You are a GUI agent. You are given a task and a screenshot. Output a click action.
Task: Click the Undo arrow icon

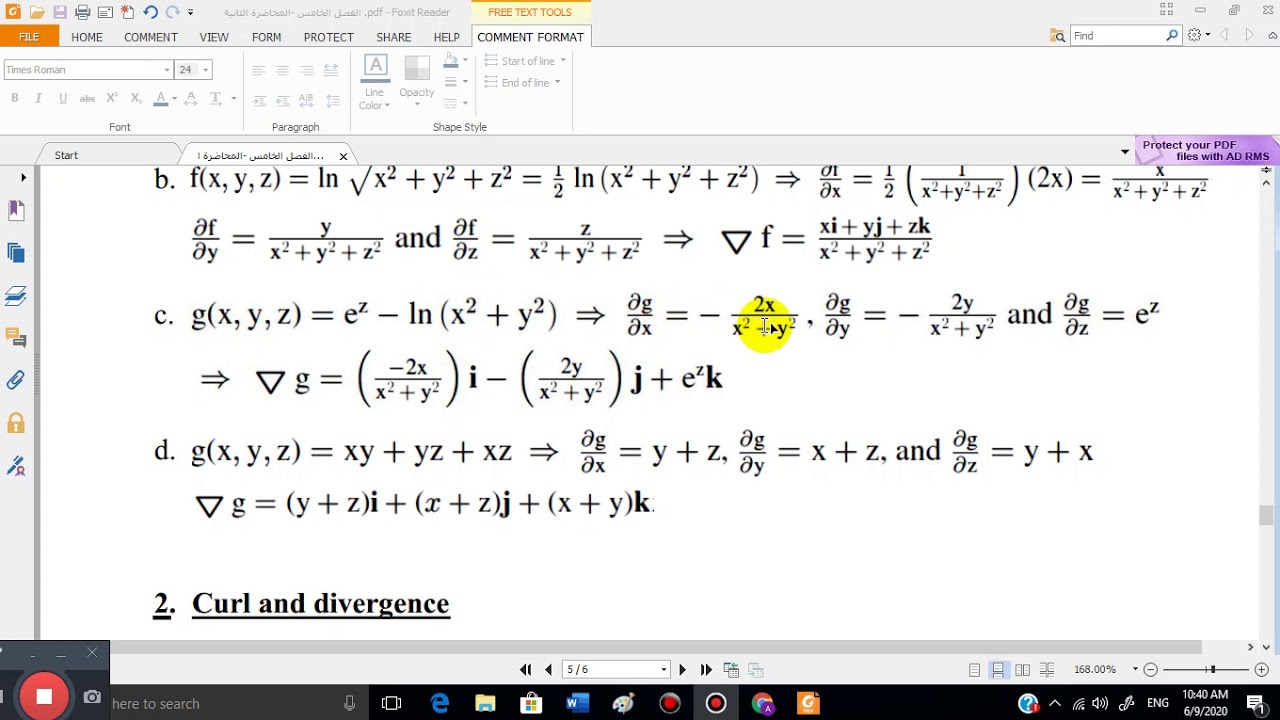tap(150, 12)
